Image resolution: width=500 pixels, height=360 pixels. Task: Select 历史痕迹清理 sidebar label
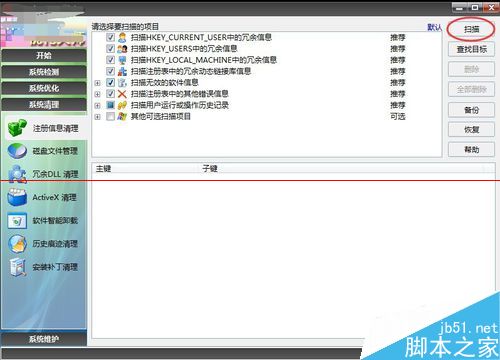click(x=55, y=244)
